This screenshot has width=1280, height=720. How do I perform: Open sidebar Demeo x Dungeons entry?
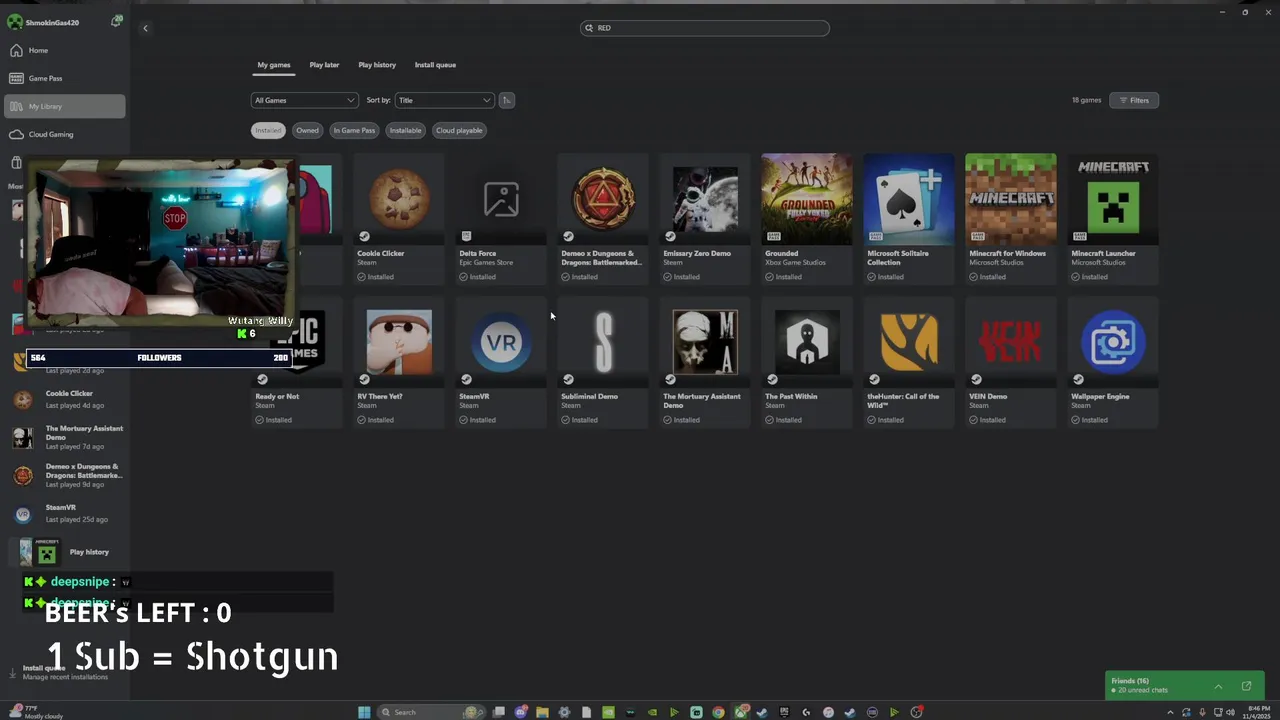pyautogui.click(x=65, y=475)
